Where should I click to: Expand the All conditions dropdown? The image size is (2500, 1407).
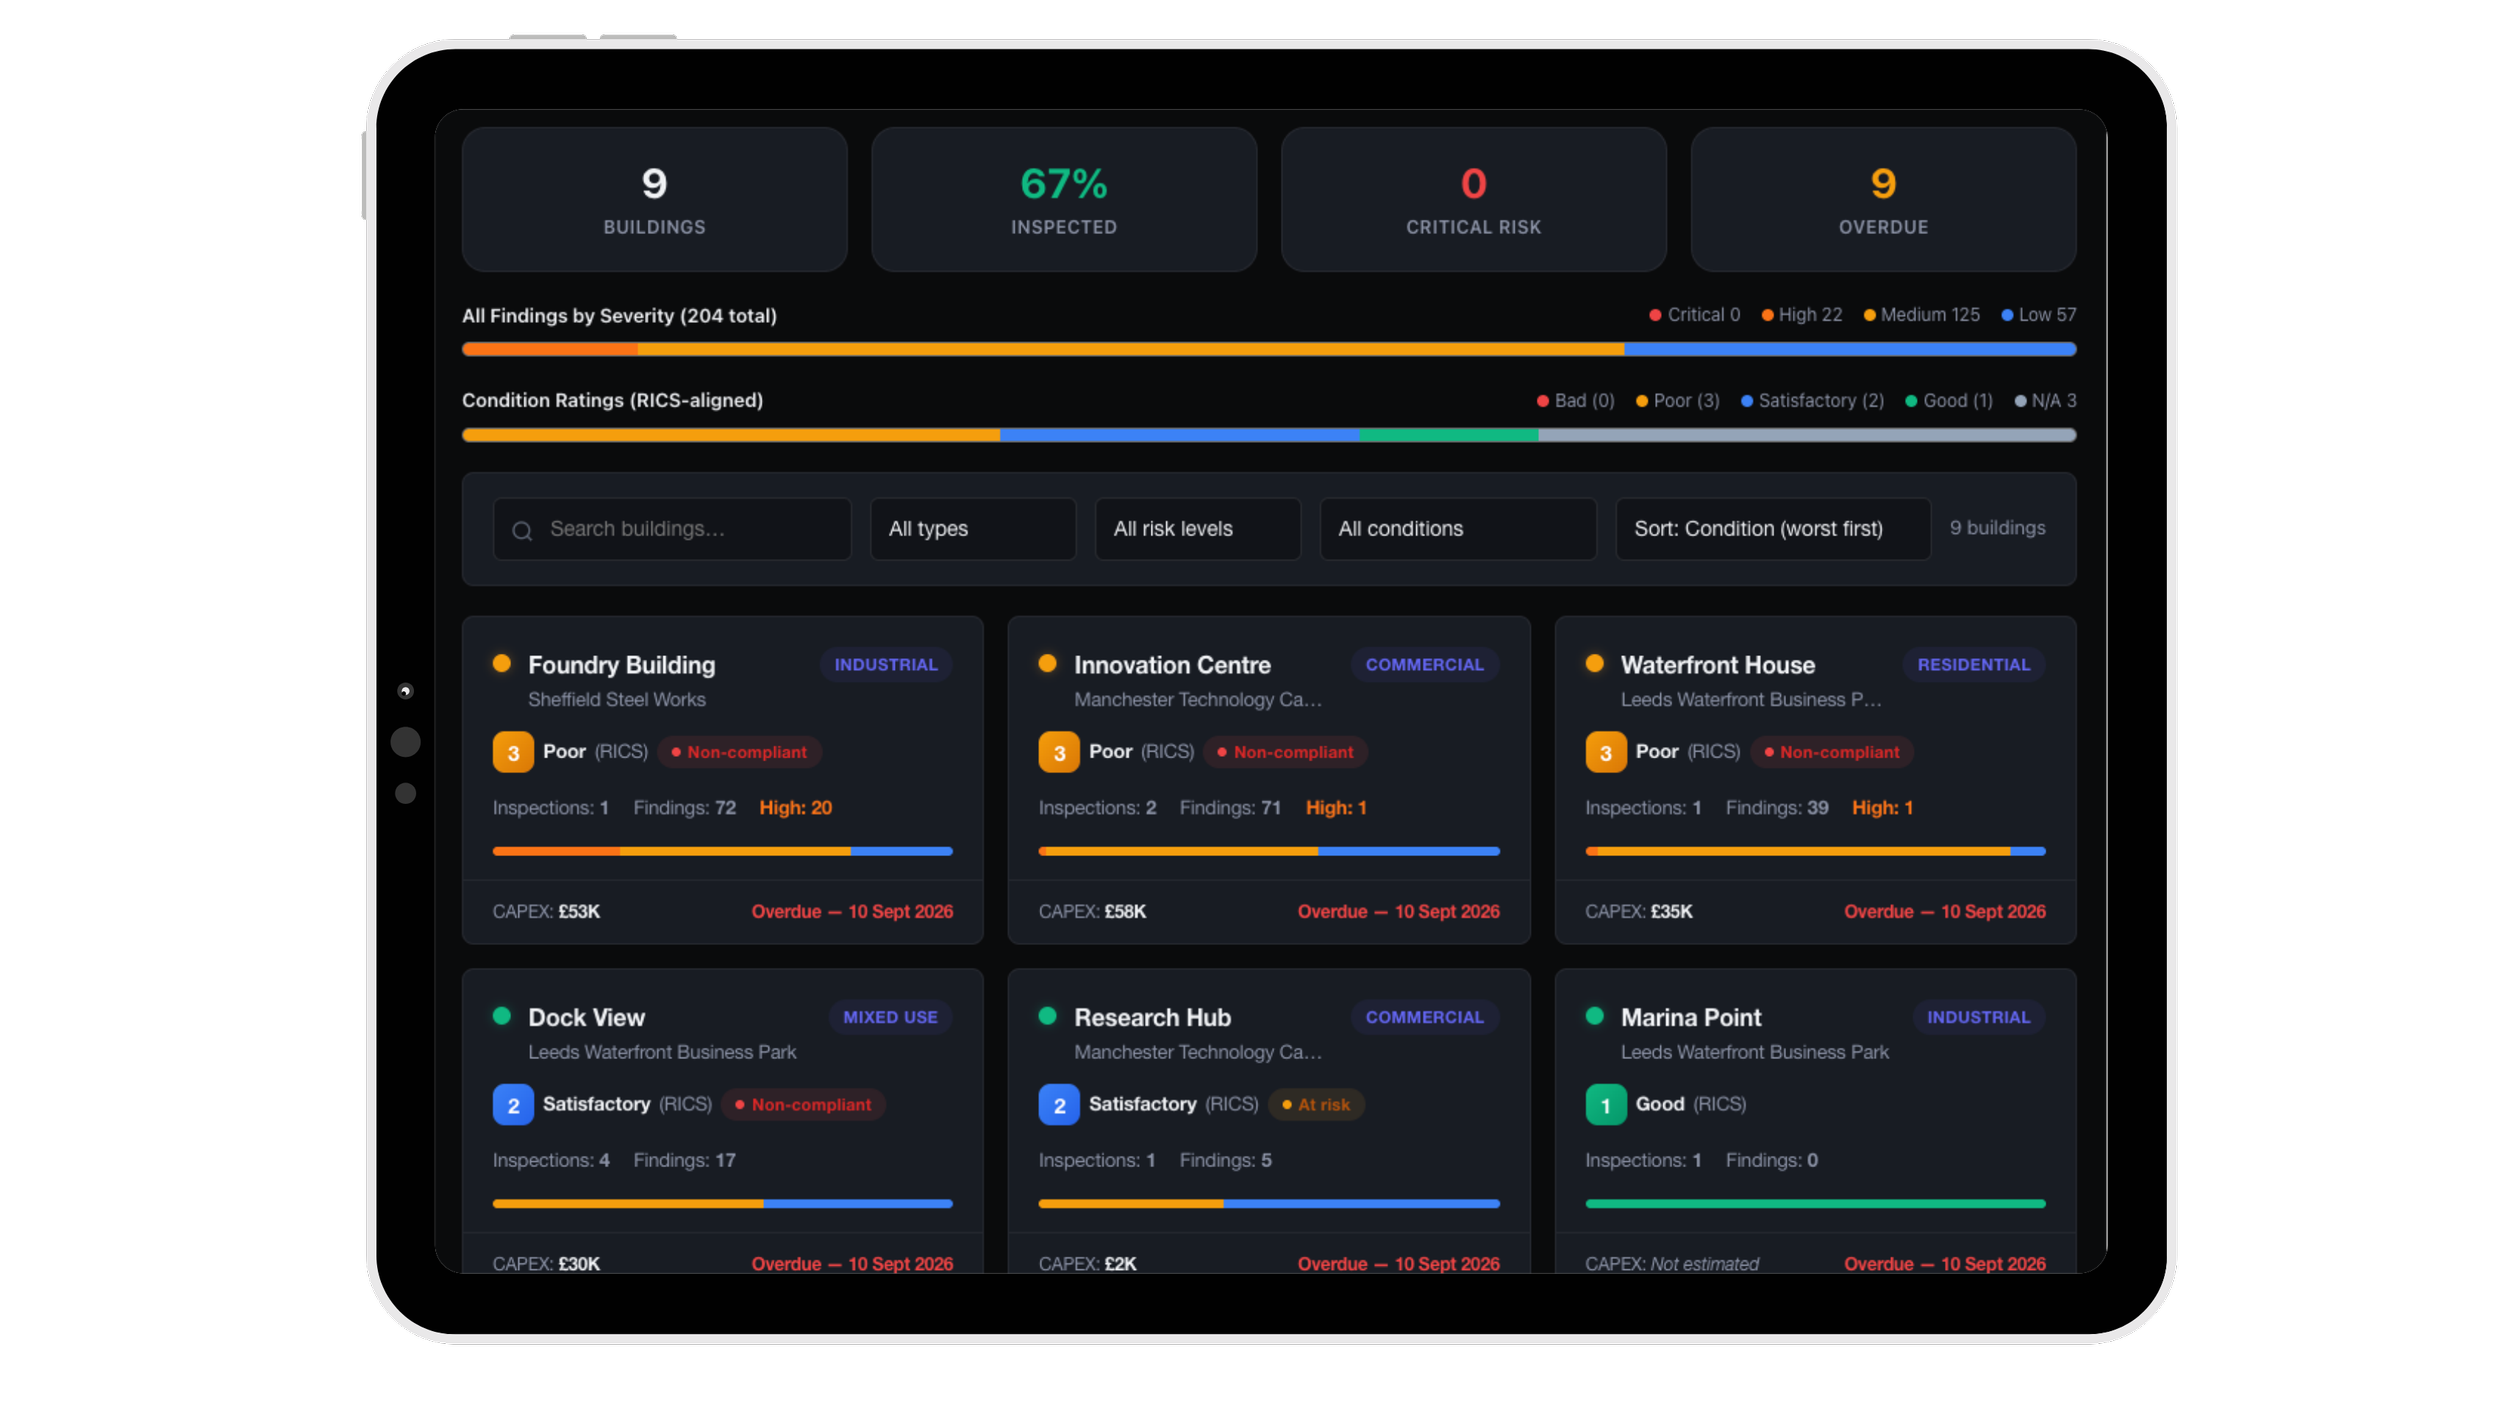(1457, 529)
